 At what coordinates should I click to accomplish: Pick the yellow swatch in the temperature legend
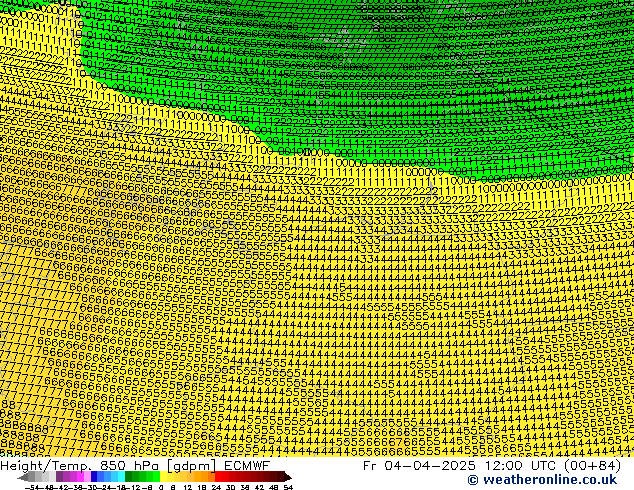tap(163, 477)
